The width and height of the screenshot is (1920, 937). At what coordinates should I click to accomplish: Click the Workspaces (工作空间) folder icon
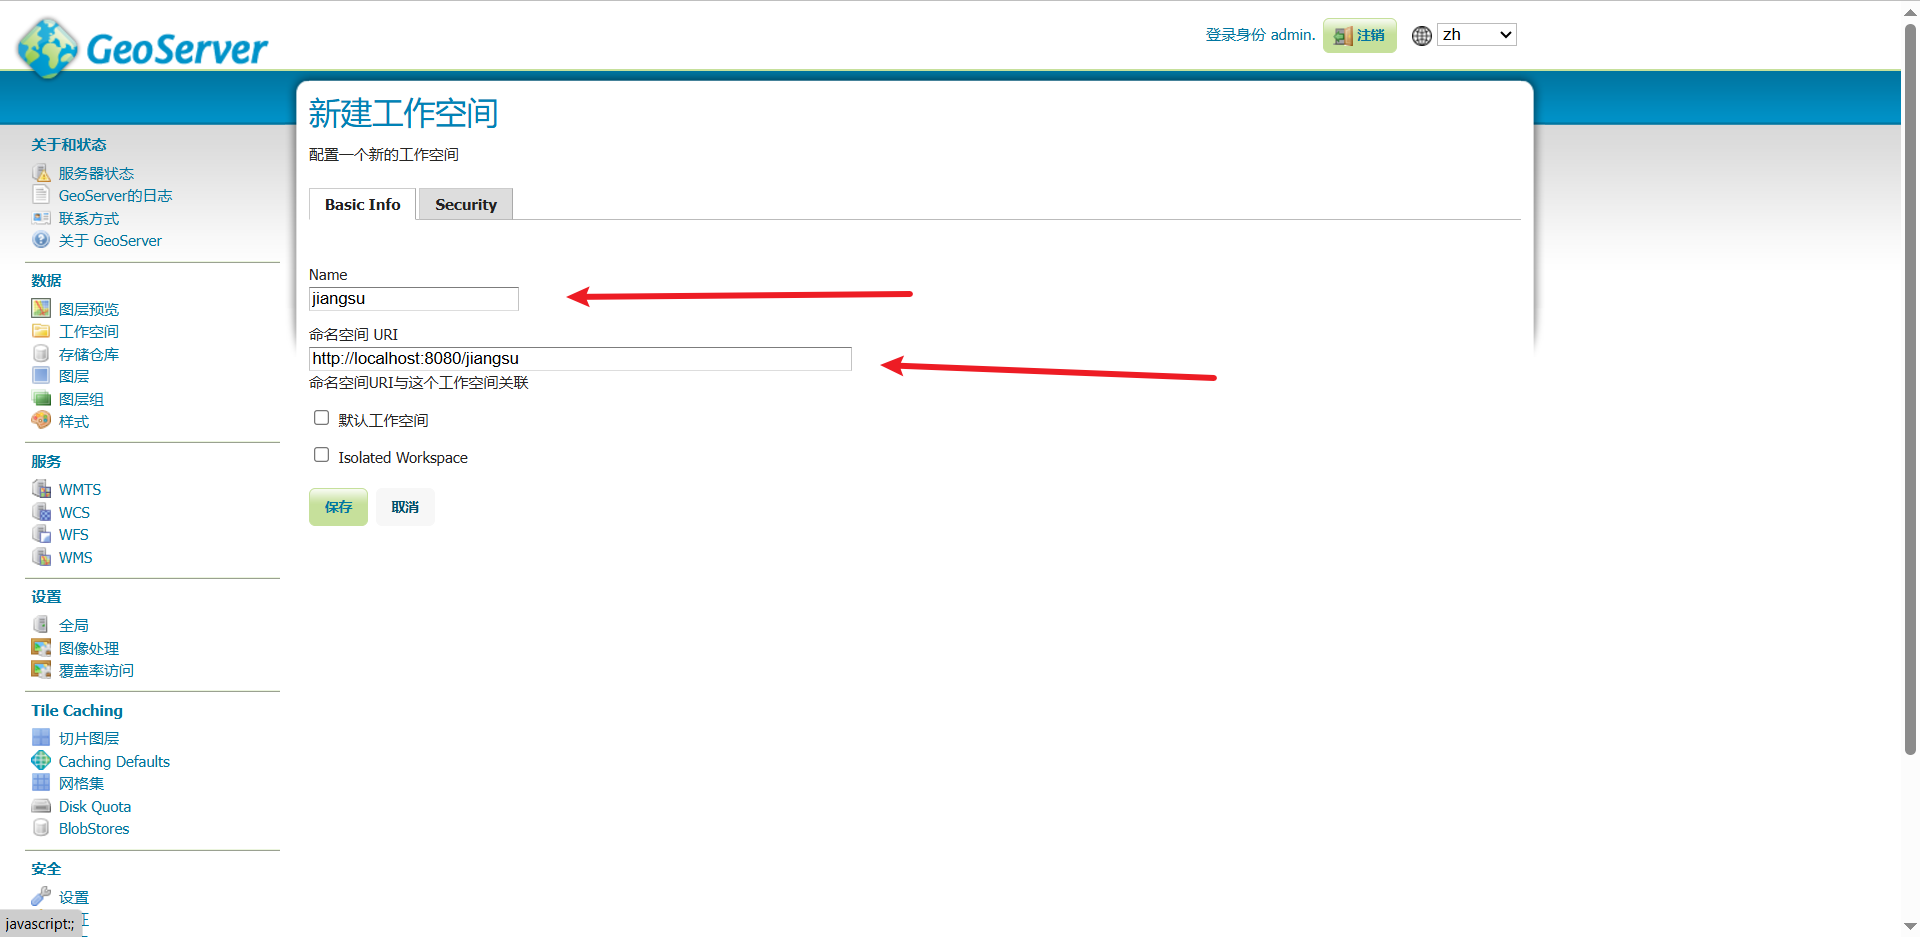(41, 331)
